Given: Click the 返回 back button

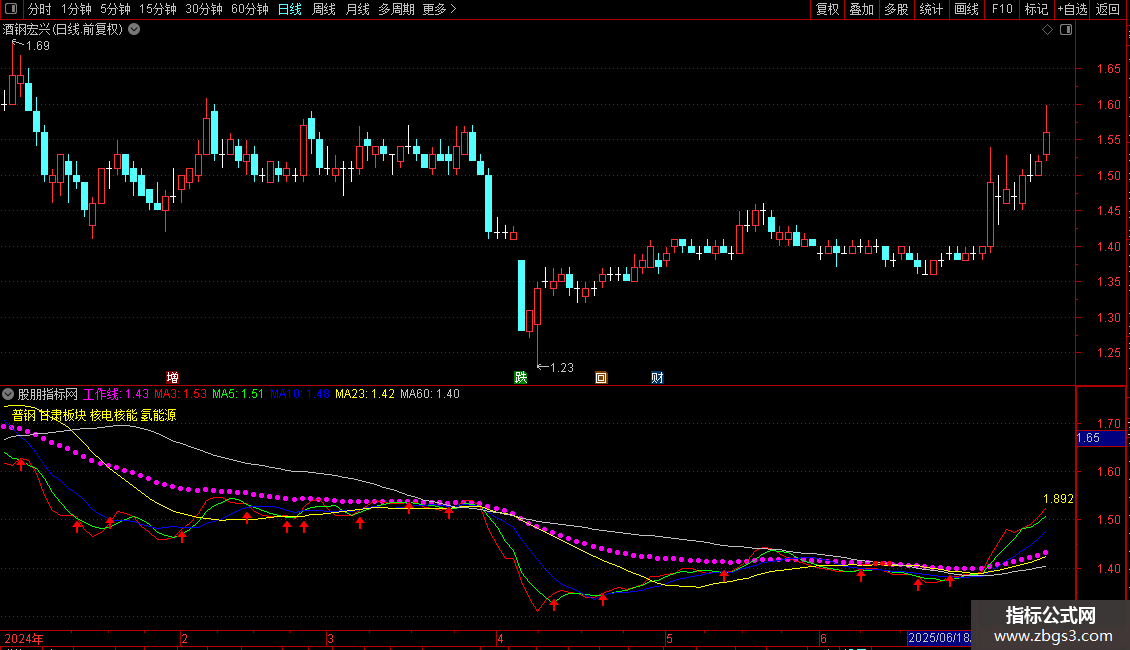Looking at the screenshot, I should click(x=1108, y=9).
